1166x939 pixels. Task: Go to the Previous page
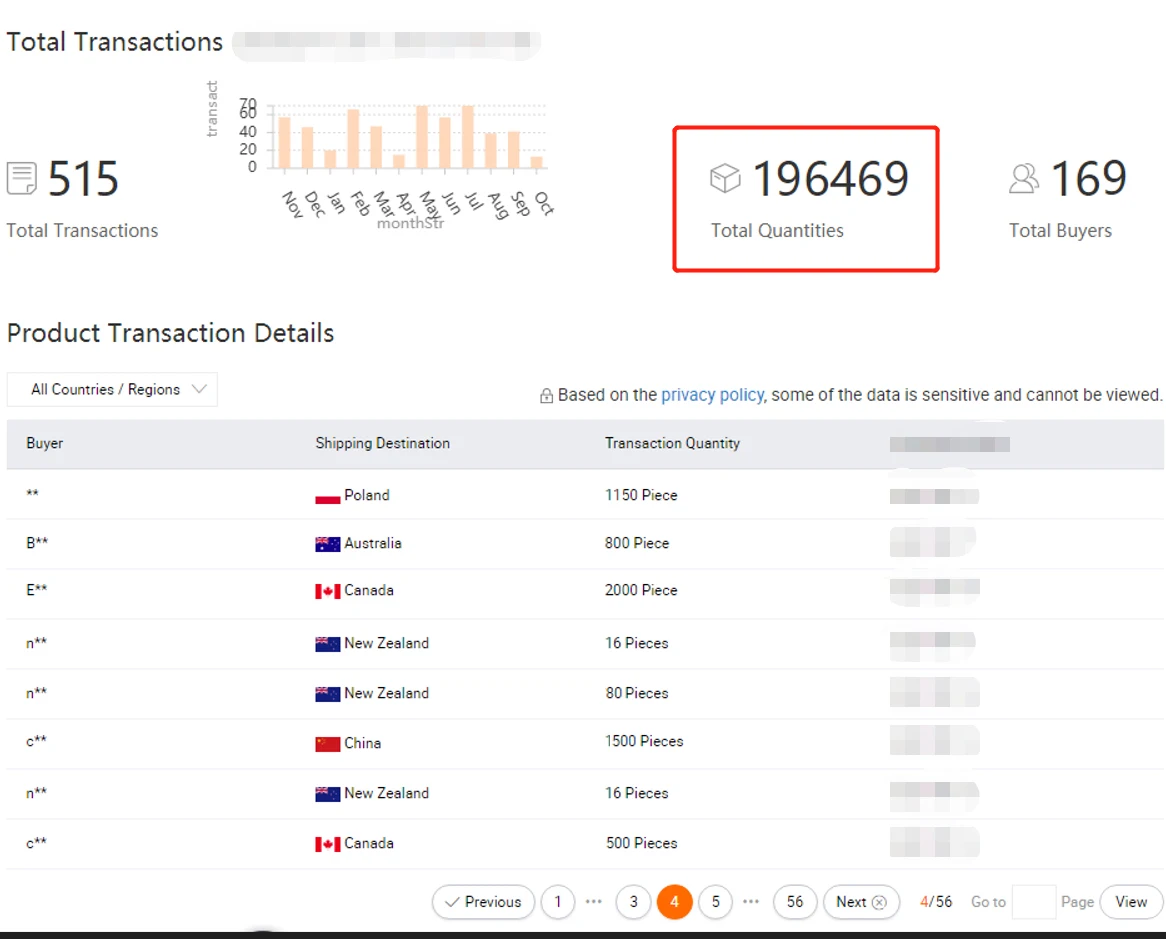tap(483, 902)
